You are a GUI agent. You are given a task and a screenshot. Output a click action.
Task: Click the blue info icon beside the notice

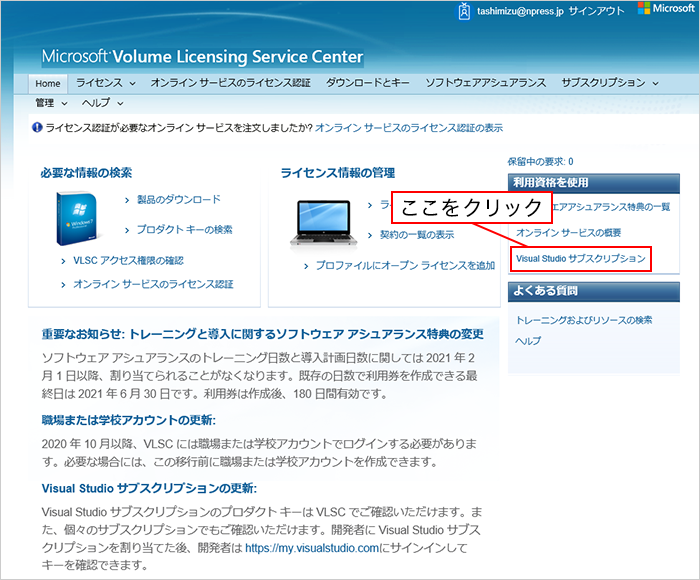tap(37, 128)
